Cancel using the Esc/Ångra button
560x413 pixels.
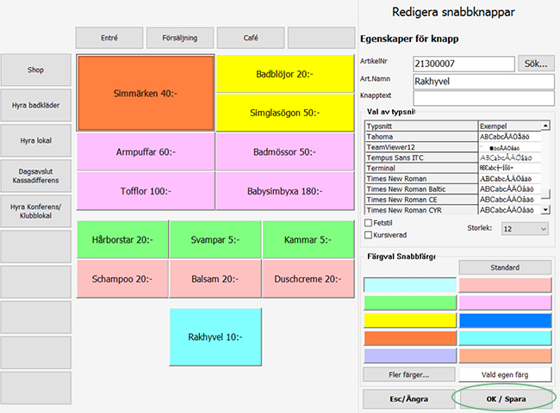(409, 399)
